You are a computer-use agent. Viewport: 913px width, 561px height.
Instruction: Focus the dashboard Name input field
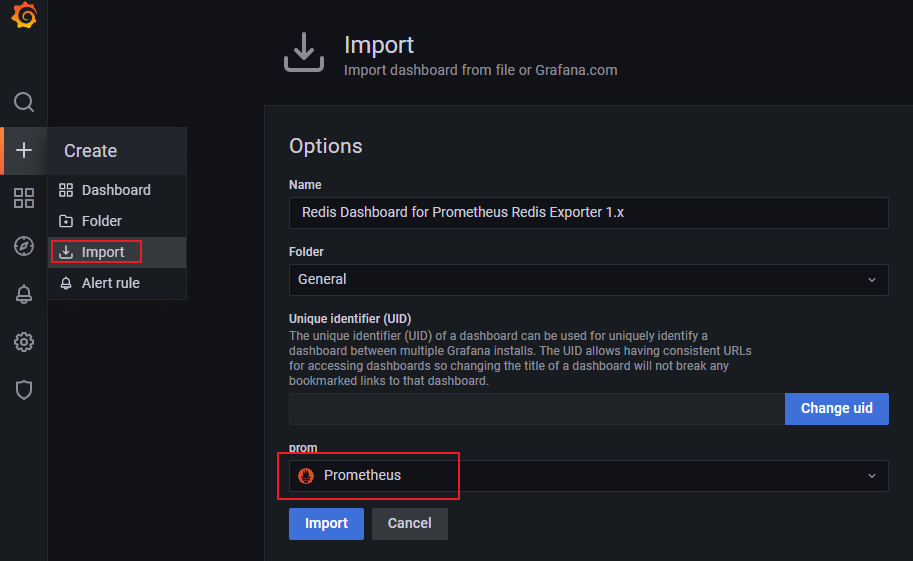pyautogui.click(x=589, y=213)
